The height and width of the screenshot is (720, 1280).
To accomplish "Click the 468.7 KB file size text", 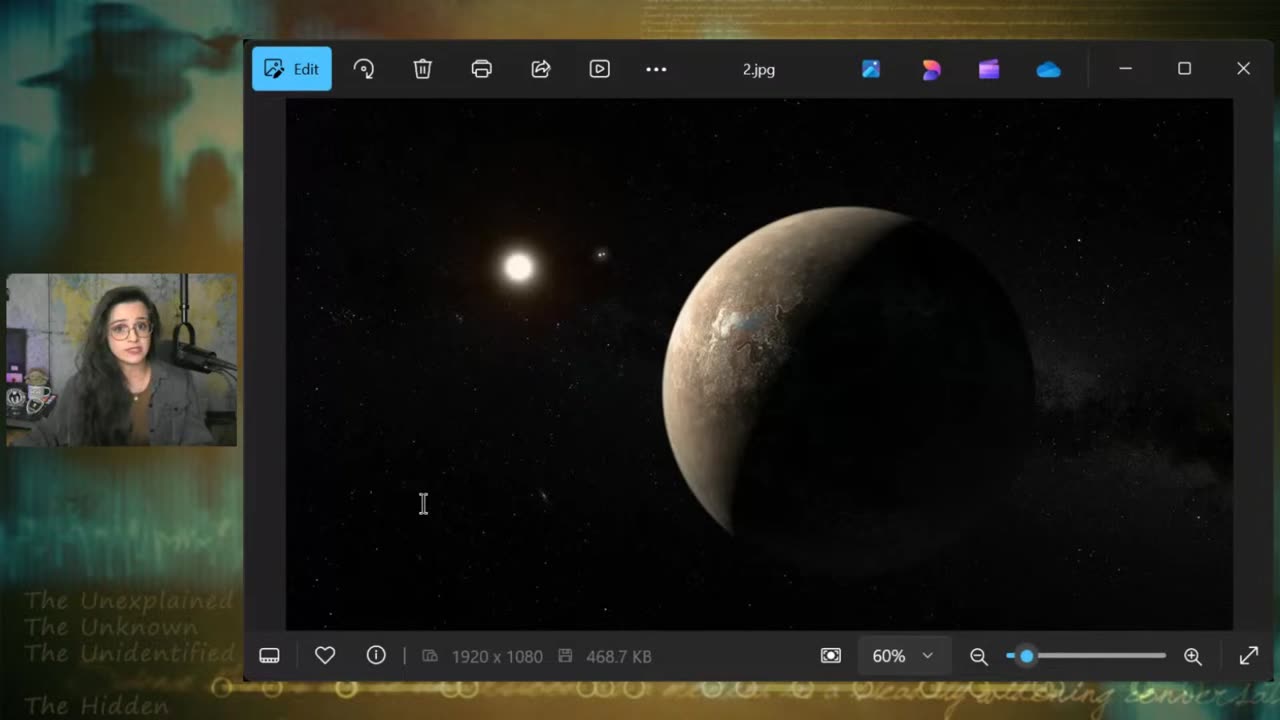I will point(618,657).
